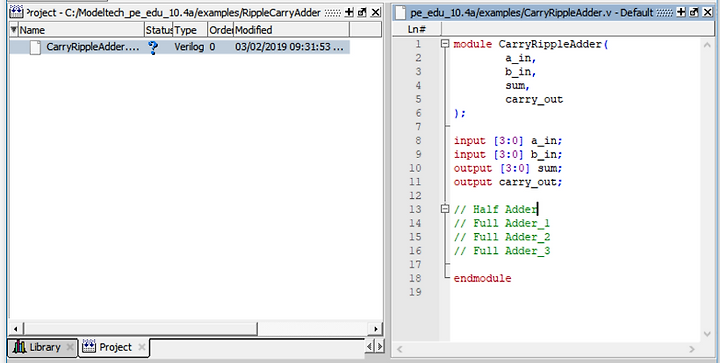Collapse the module block at line 1

coord(444,44)
